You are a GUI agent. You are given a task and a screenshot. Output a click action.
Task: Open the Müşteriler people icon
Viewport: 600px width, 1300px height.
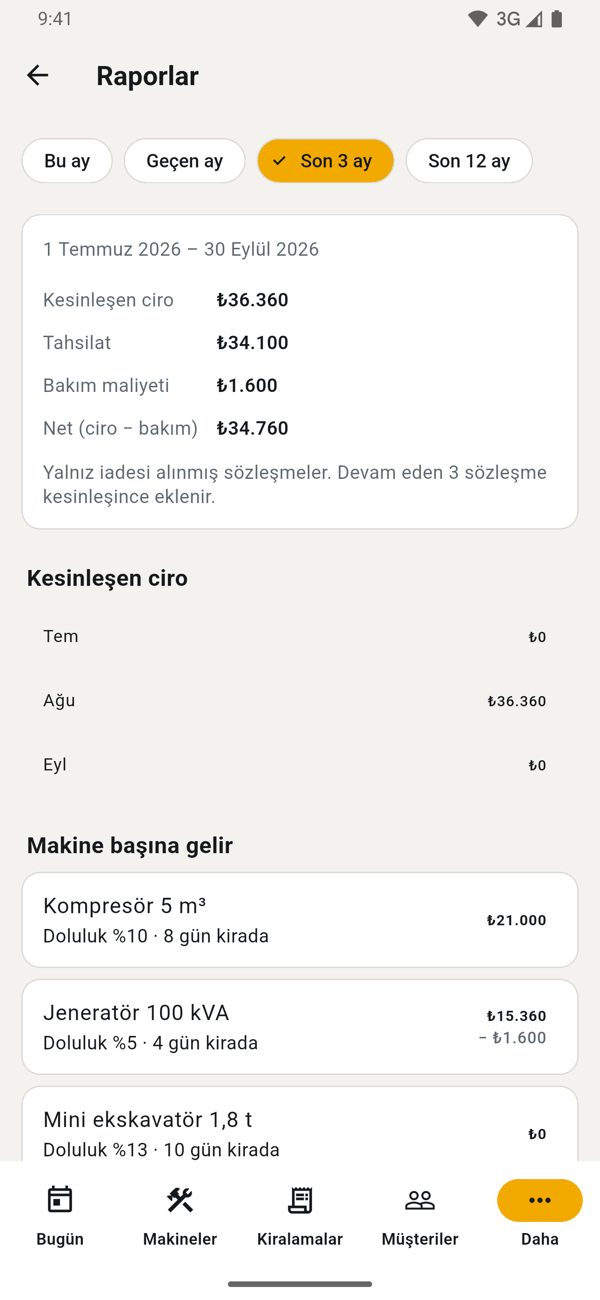click(420, 1200)
